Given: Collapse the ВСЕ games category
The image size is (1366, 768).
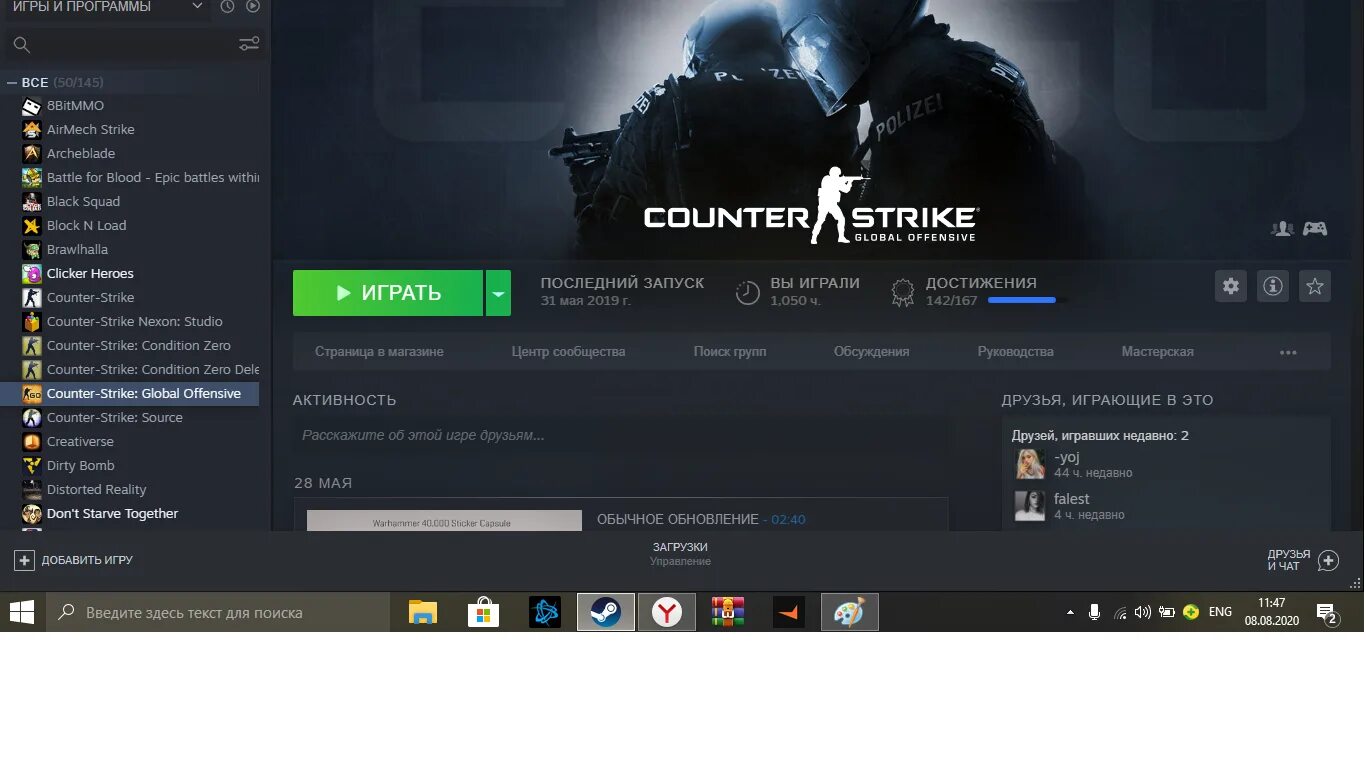Looking at the screenshot, I should [x=13, y=82].
